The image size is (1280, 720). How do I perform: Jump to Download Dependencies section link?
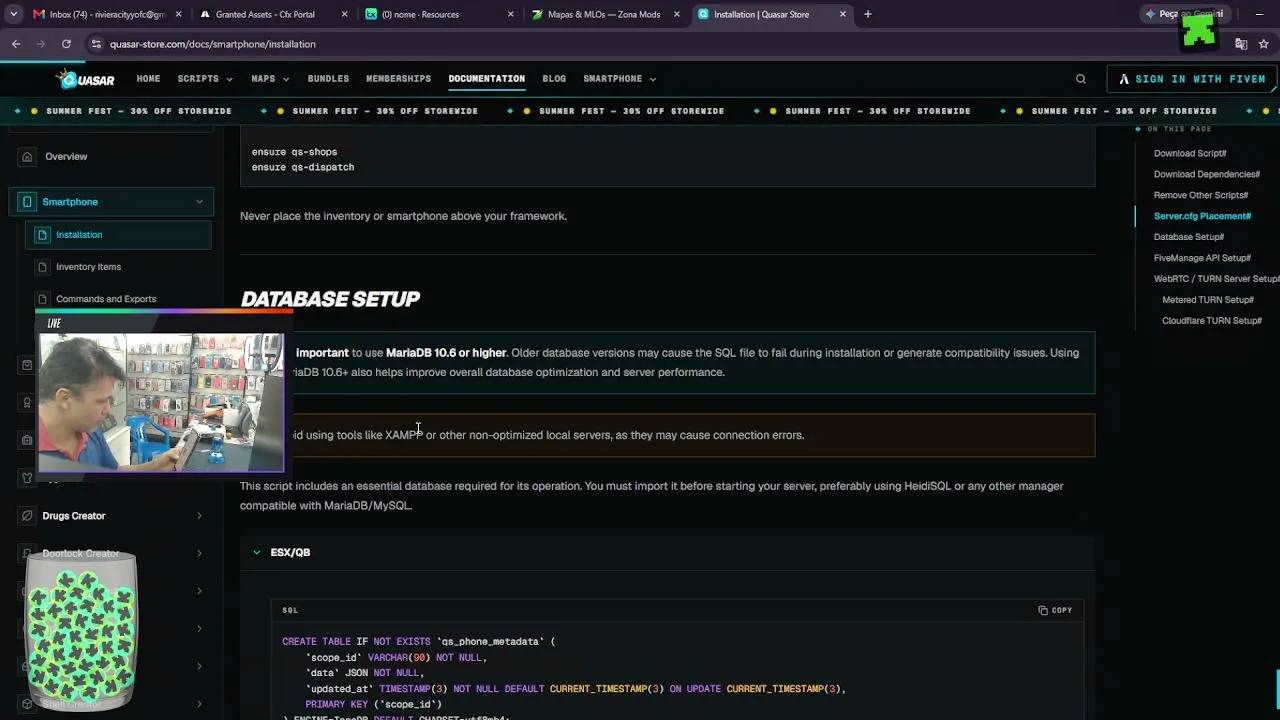point(1207,174)
